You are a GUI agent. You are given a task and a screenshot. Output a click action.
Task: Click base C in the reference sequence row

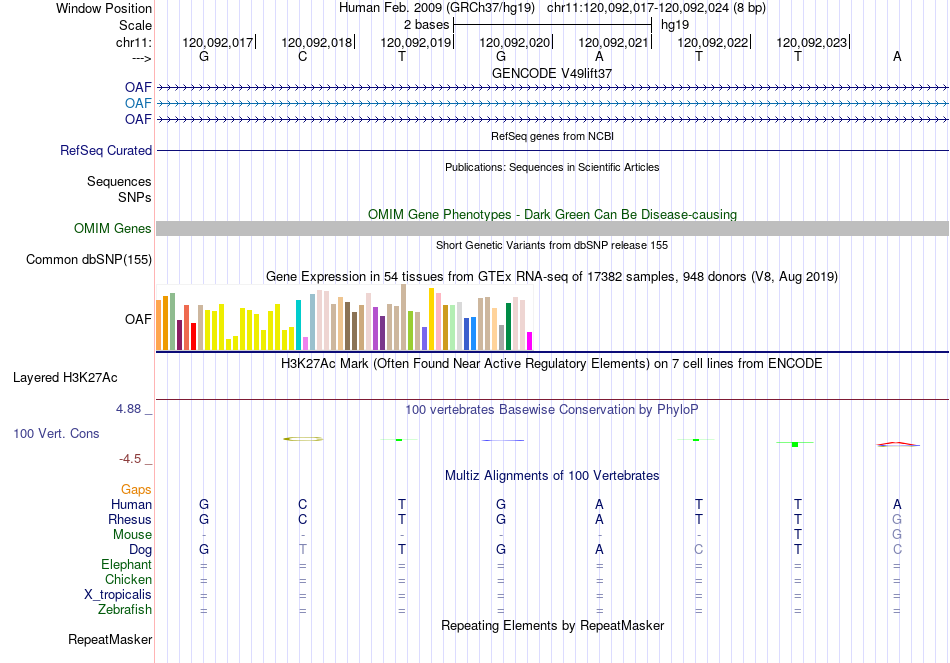pos(302,56)
